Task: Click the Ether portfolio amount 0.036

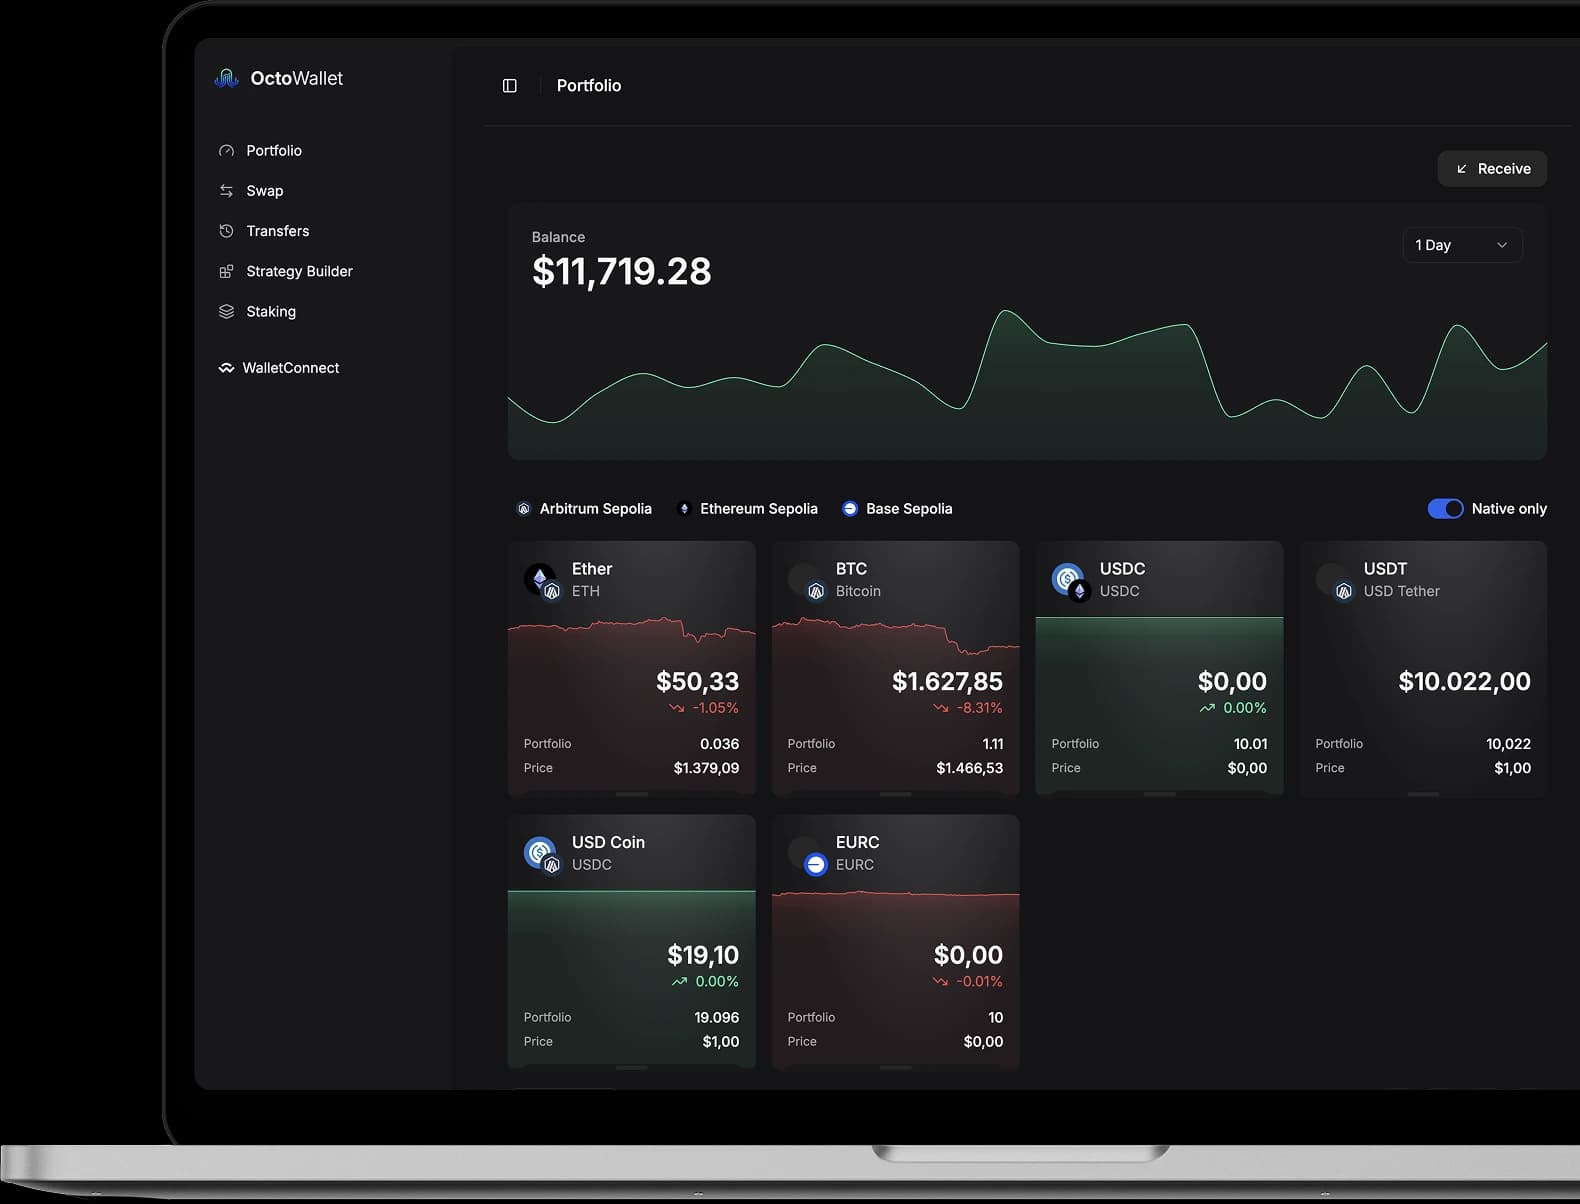Action: [719, 744]
